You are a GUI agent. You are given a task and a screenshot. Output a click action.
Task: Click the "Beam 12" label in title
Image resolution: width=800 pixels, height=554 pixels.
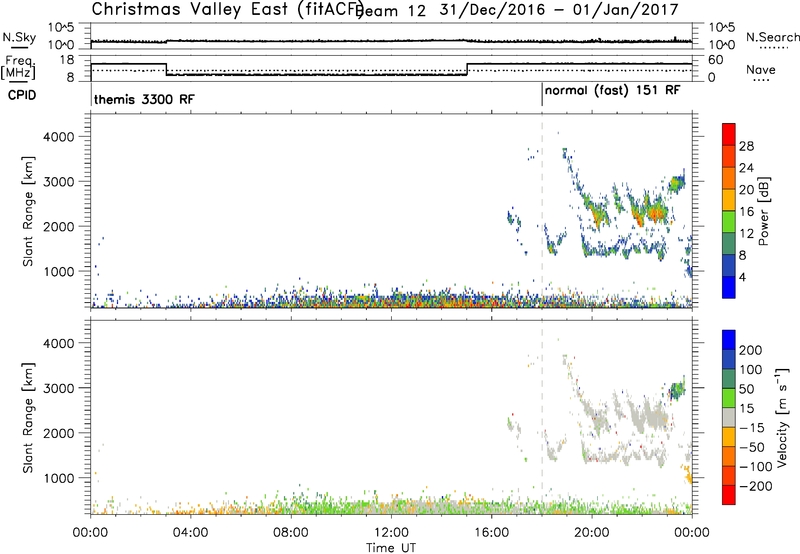click(x=392, y=11)
